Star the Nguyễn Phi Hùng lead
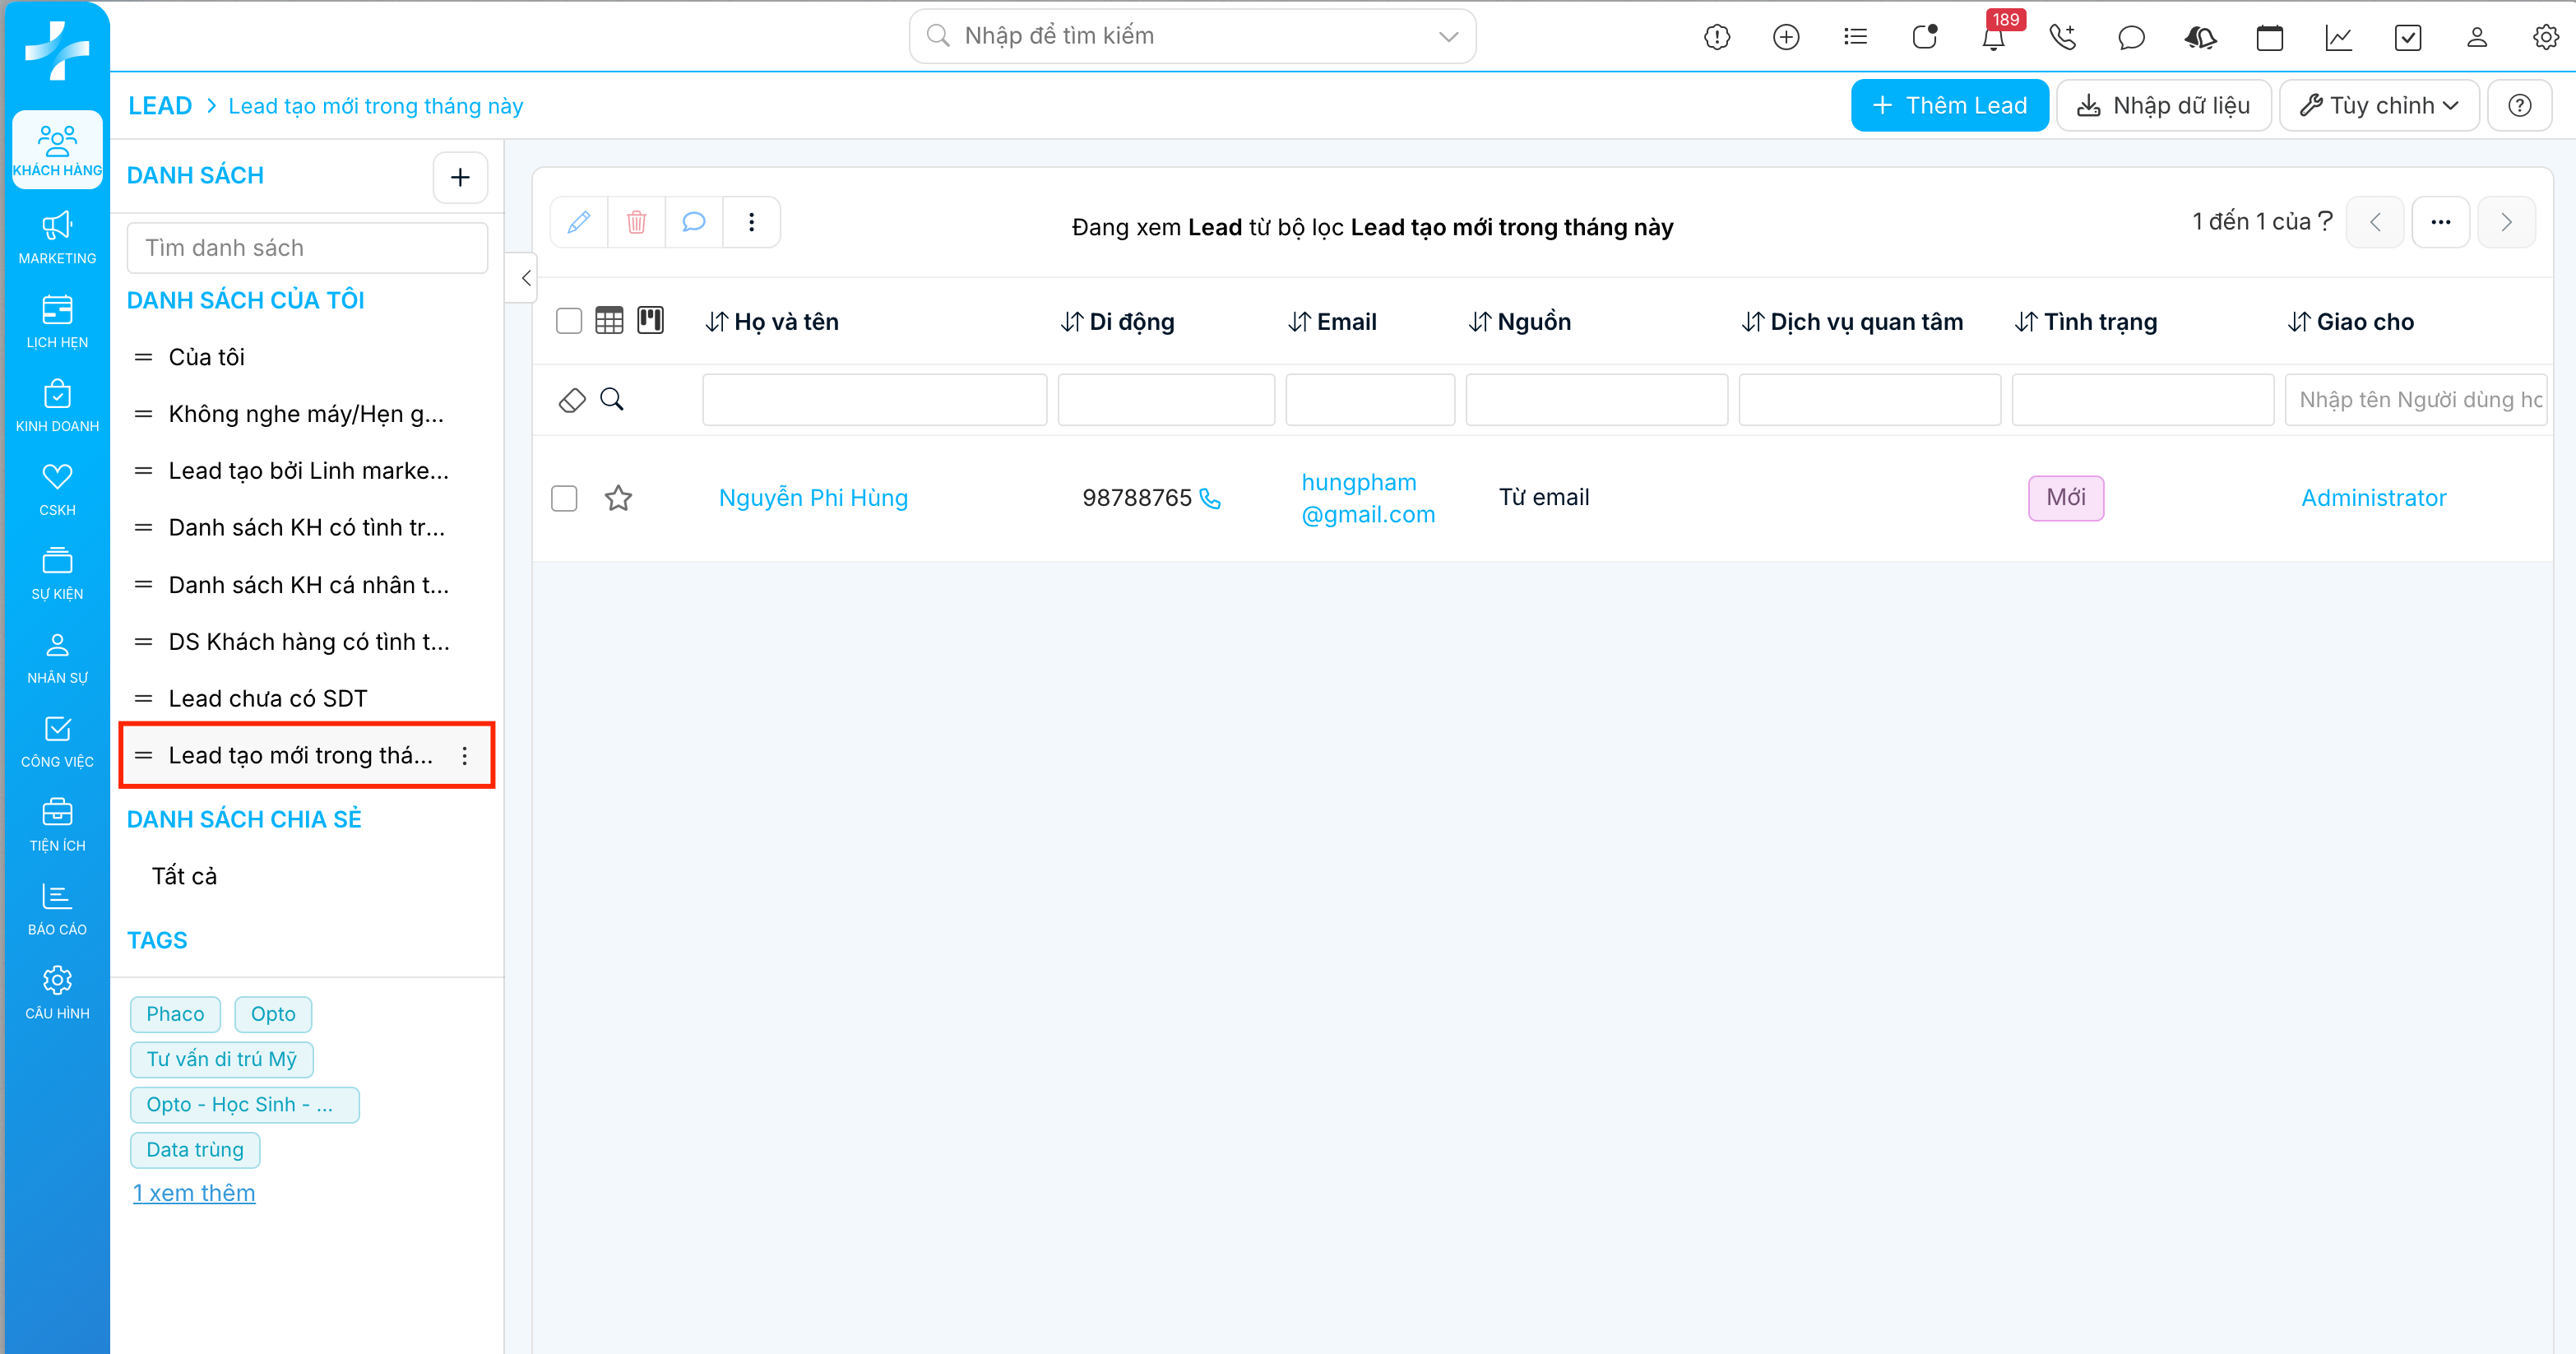The width and height of the screenshot is (2576, 1354). (x=618, y=498)
